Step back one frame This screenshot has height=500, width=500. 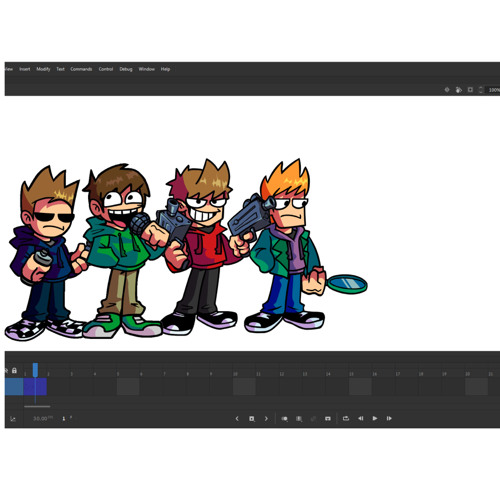pyautogui.click(x=360, y=418)
